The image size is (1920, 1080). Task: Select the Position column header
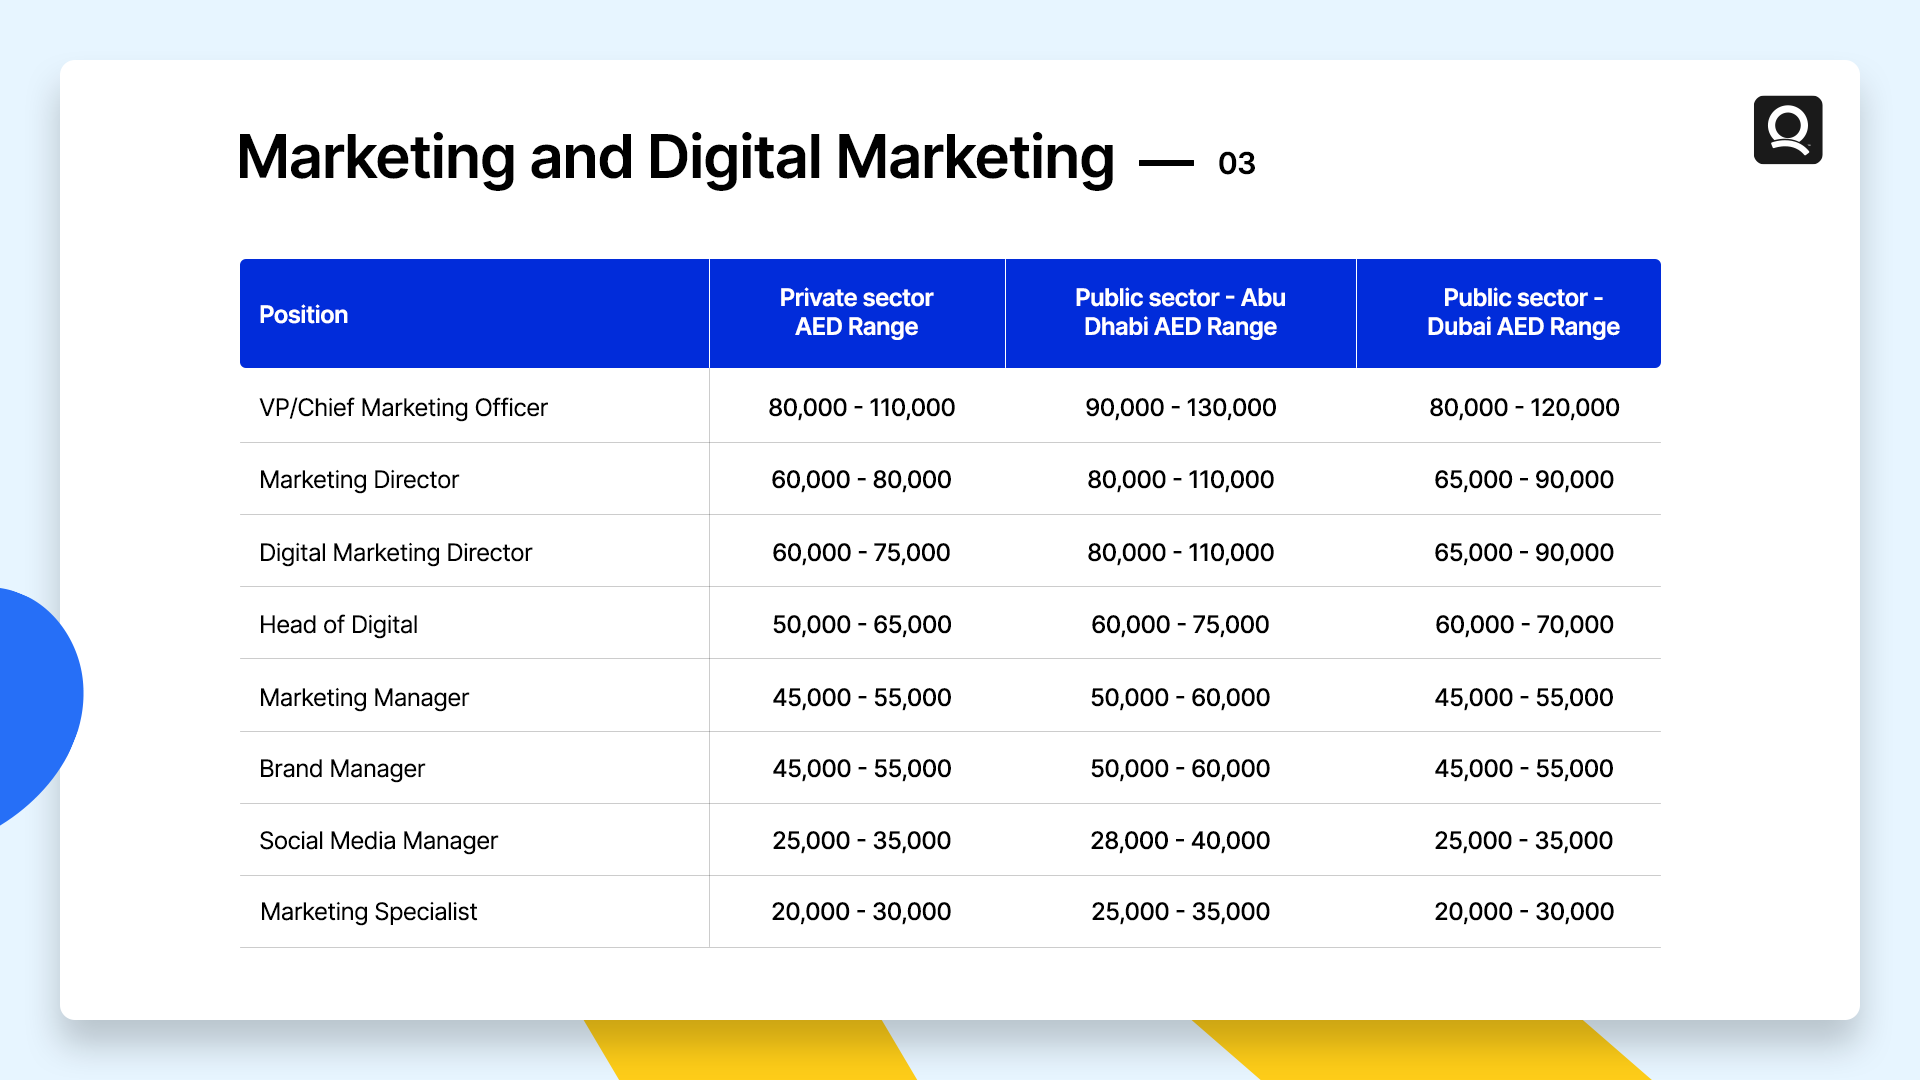(x=304, y=314)
